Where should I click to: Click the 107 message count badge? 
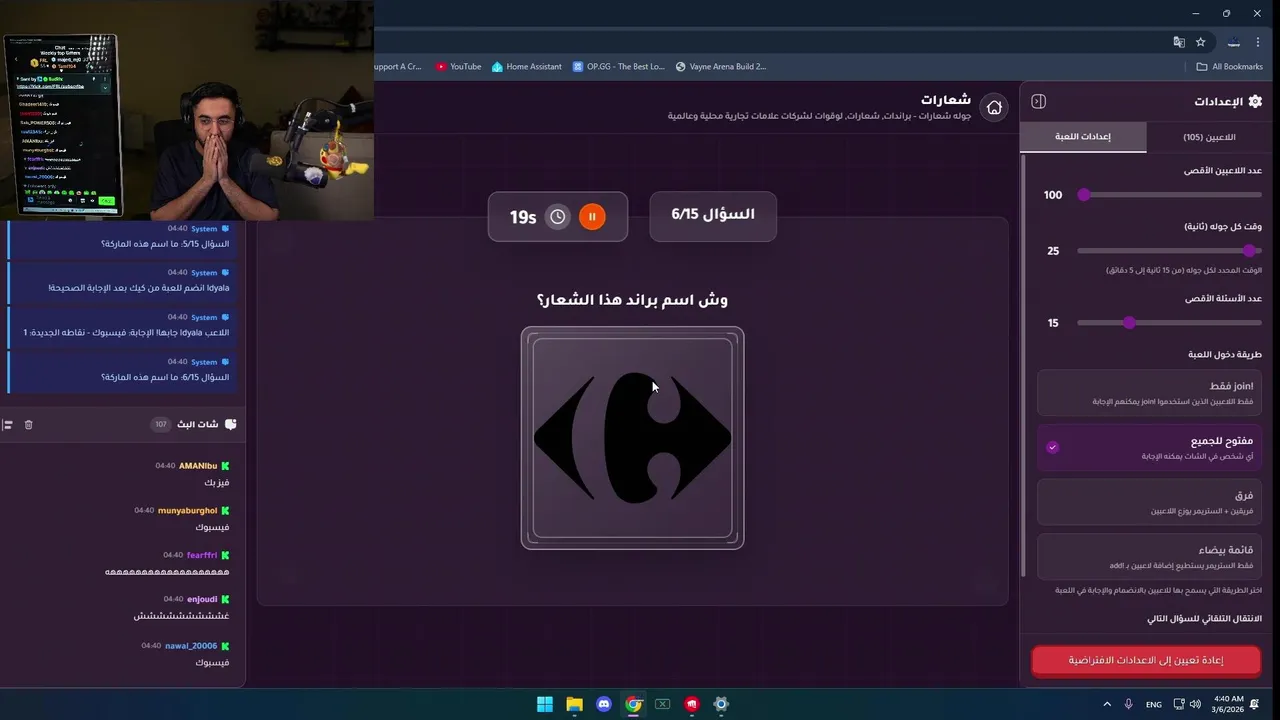click(160, 425)
